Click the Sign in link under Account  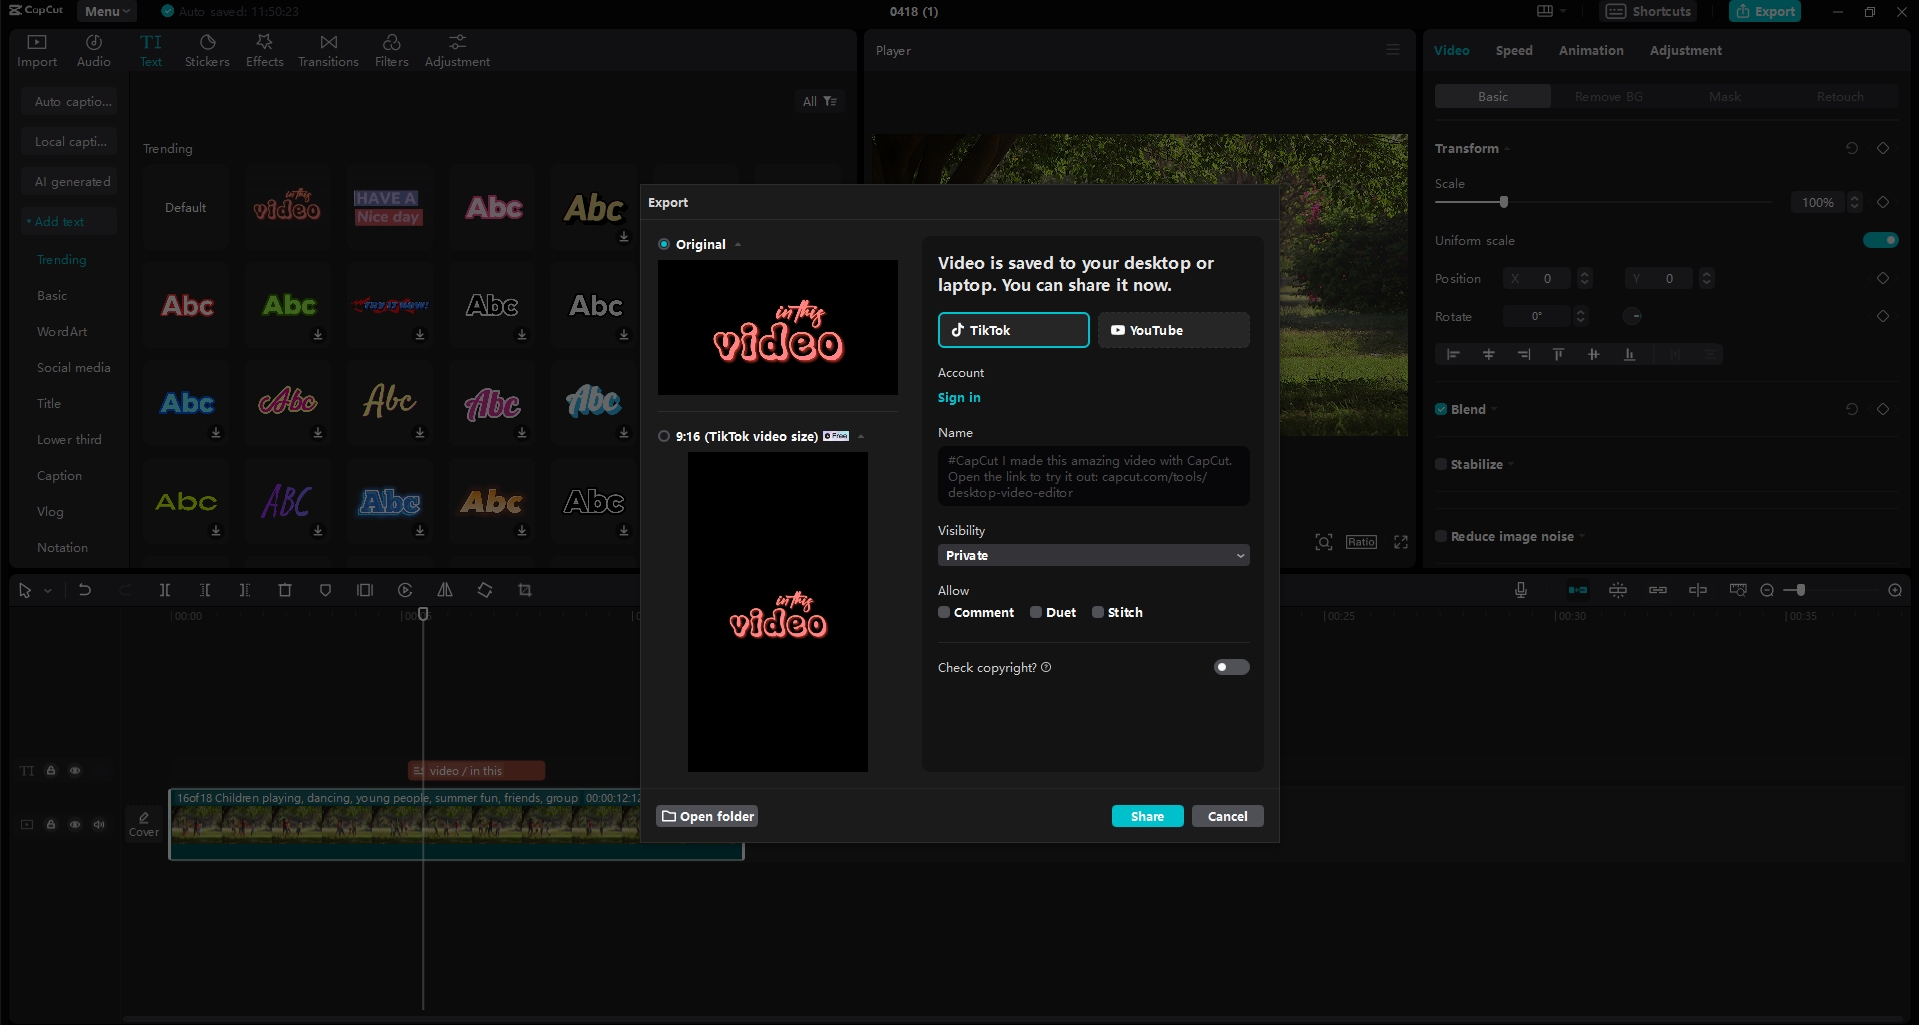[x=958, y=397]
